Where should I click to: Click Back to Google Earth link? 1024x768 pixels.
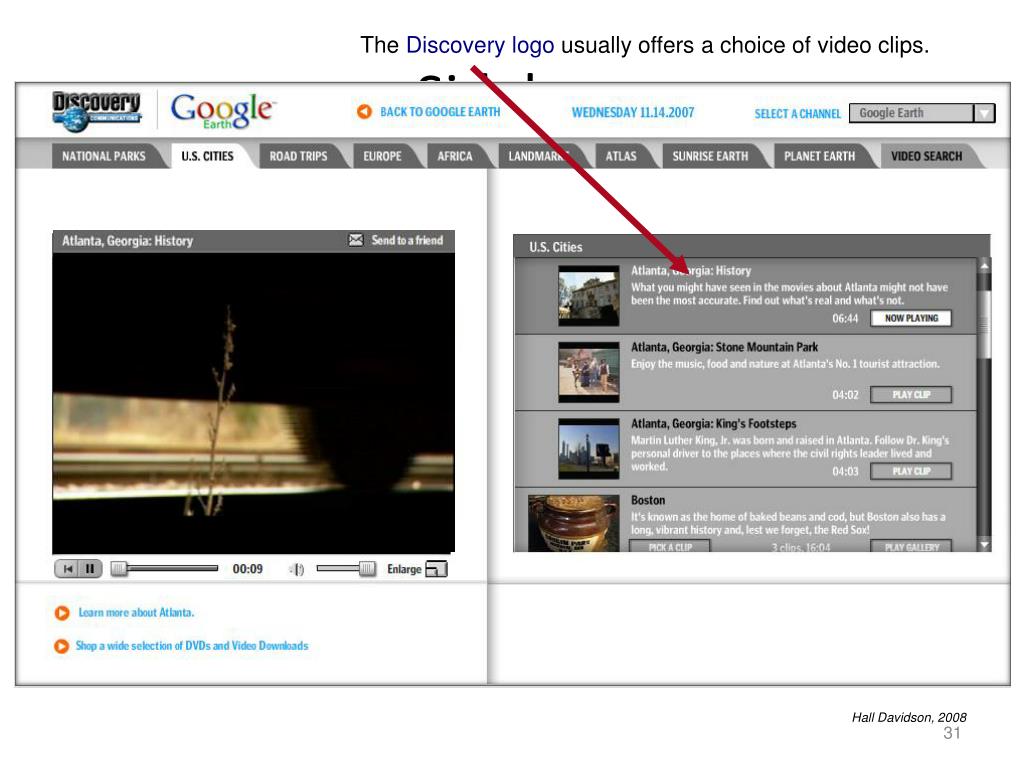tap(440, 112)
